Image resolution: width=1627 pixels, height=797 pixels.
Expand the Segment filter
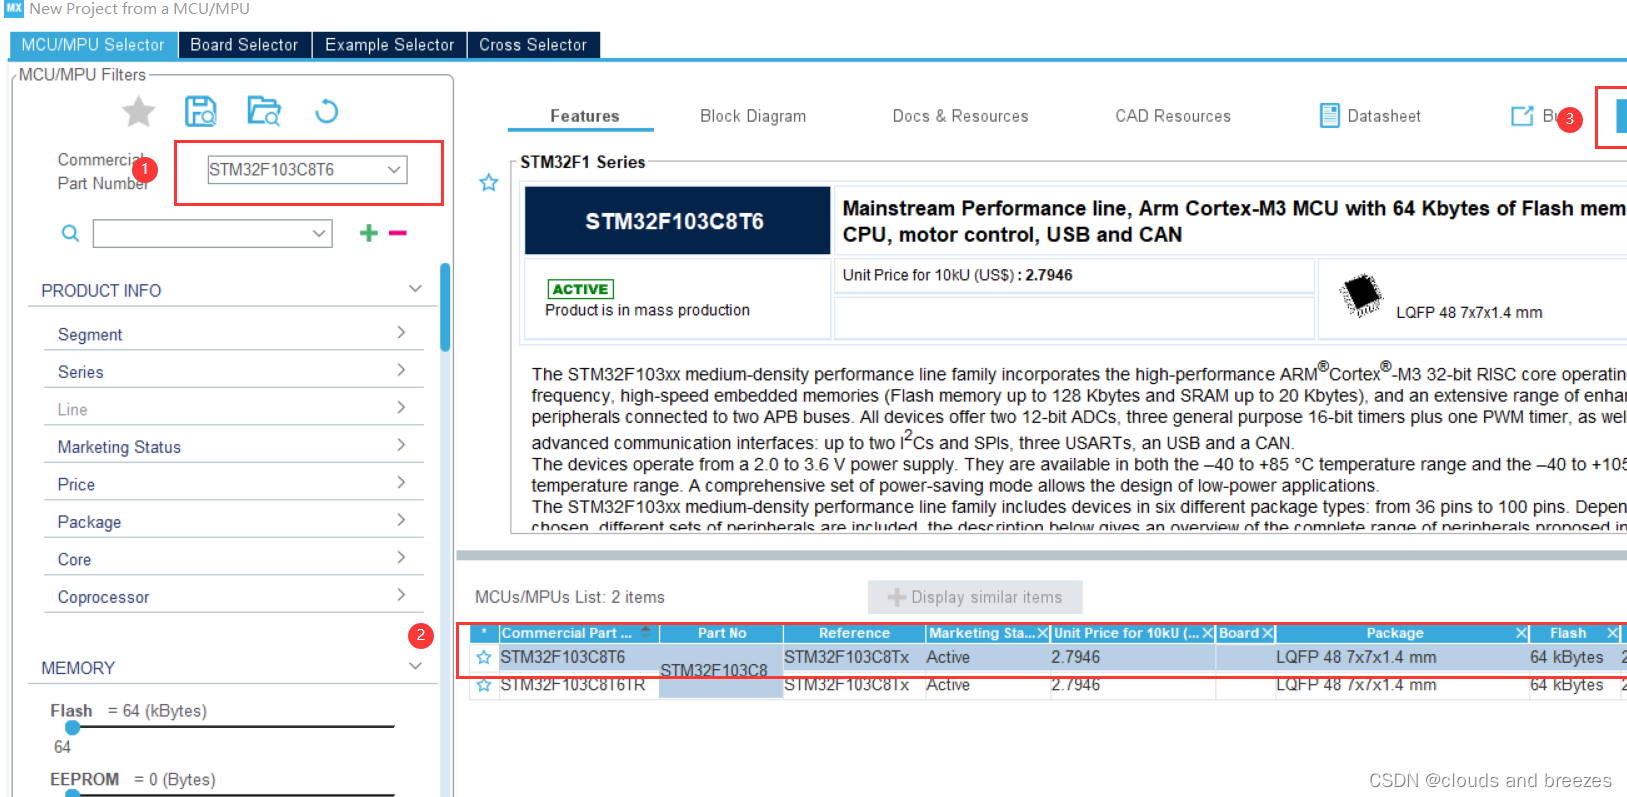401,332
